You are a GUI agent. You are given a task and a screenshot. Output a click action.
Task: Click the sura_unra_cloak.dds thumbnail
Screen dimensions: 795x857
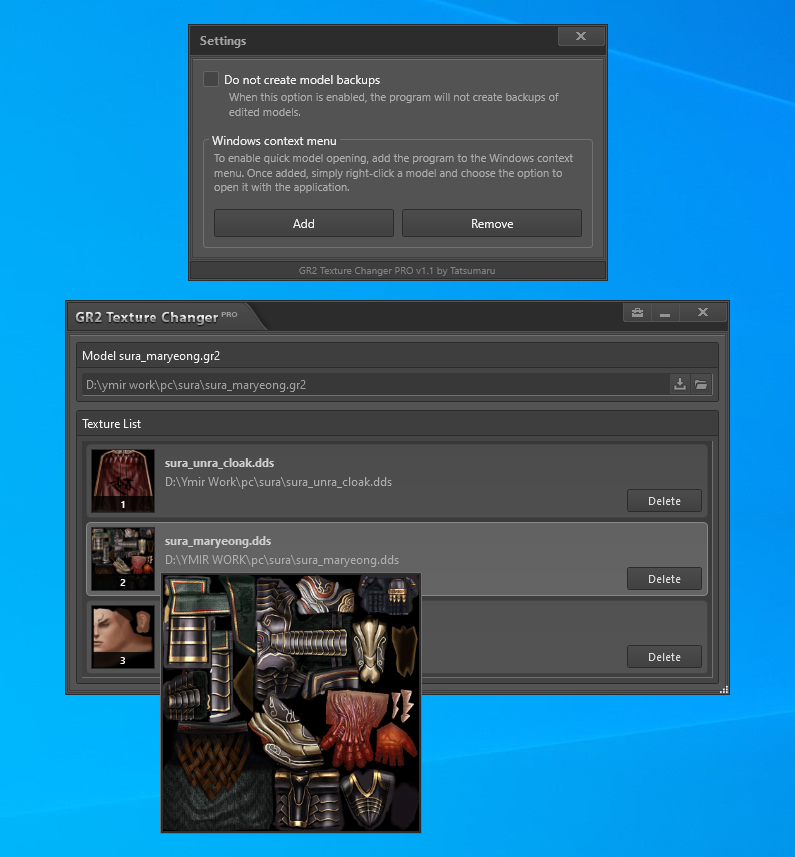123,479
